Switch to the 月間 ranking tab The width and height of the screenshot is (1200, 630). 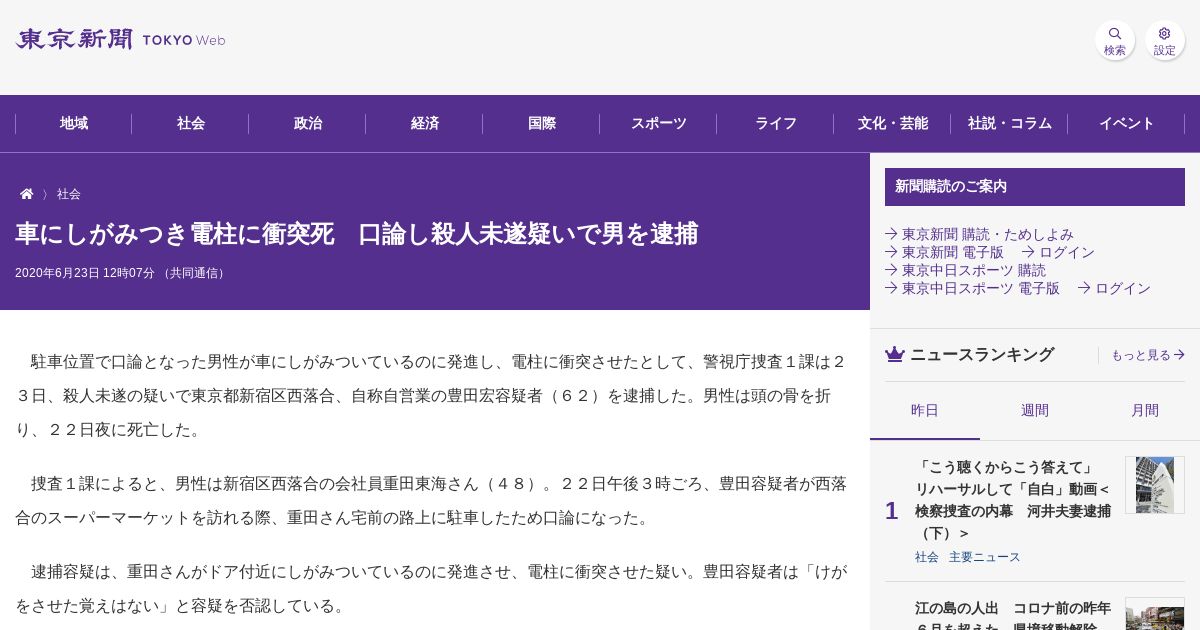1145,410
